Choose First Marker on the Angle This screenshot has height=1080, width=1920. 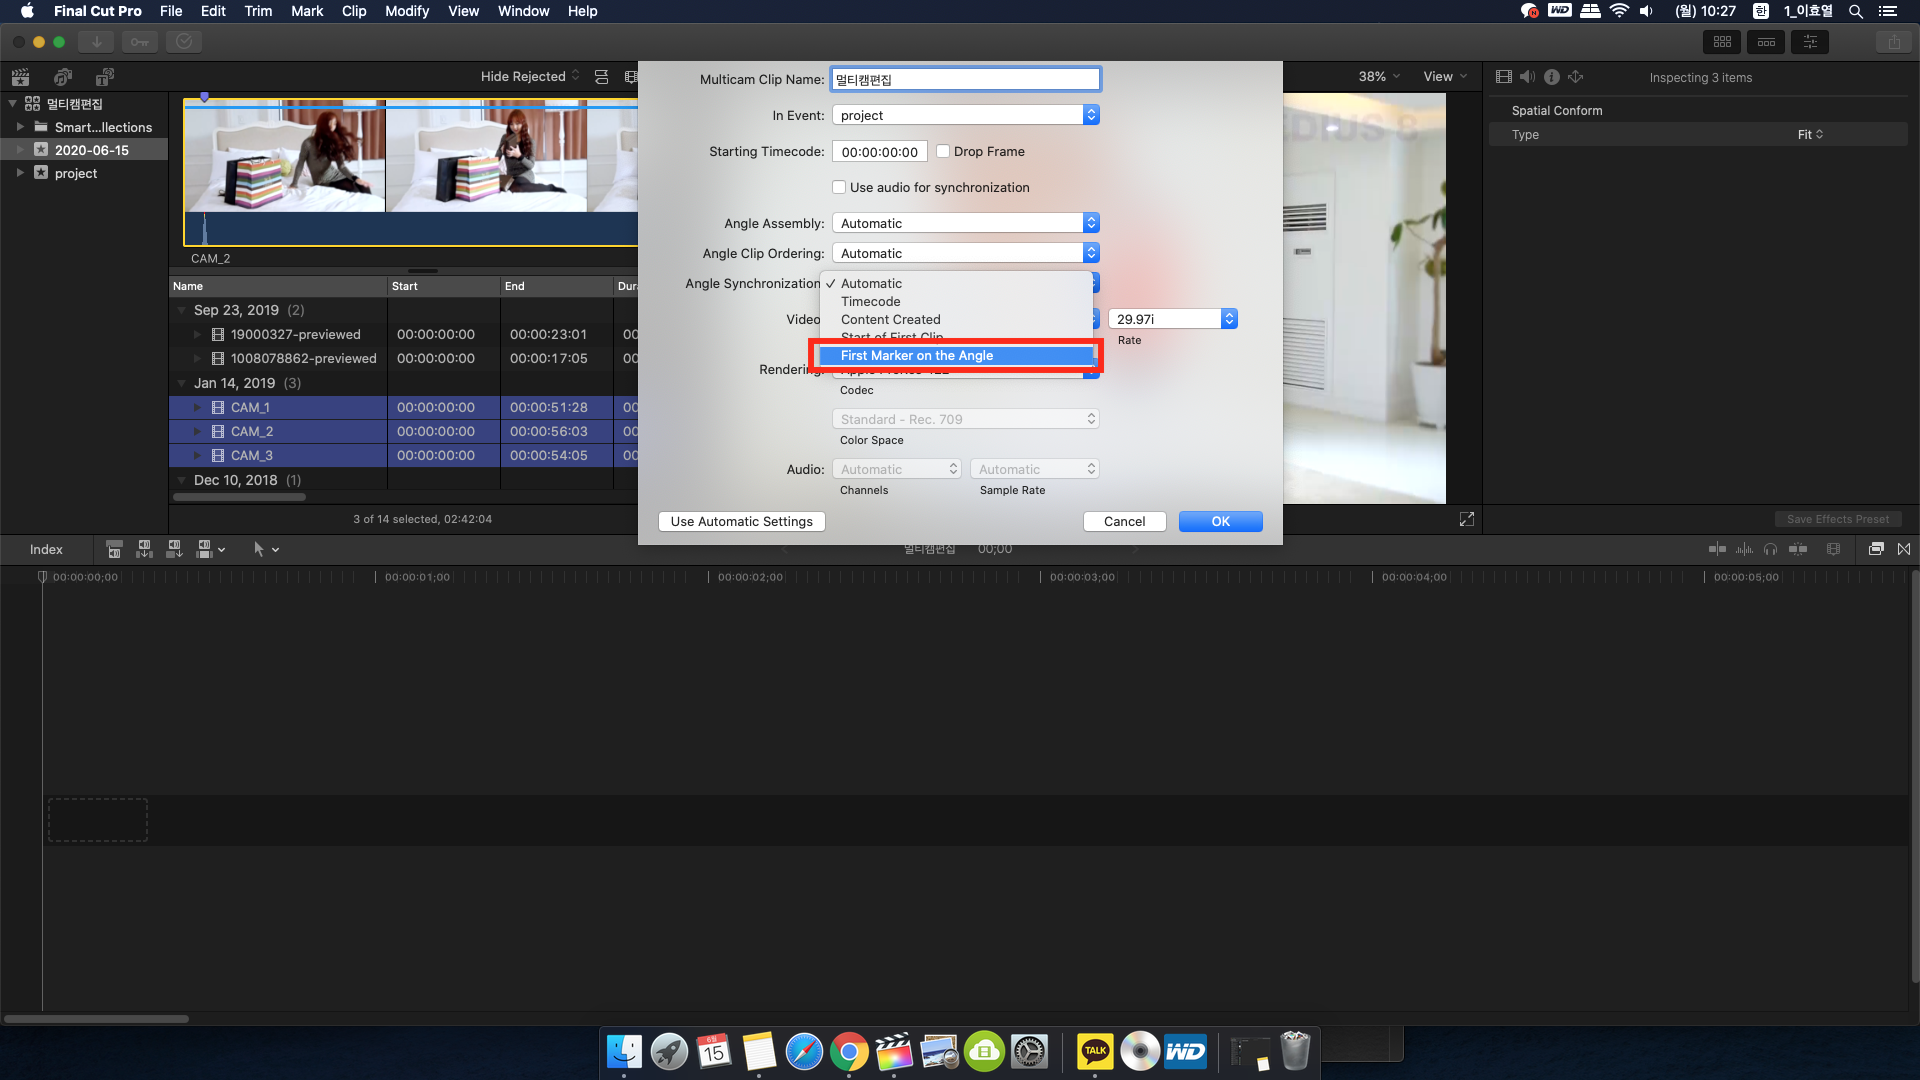(916, 355)
